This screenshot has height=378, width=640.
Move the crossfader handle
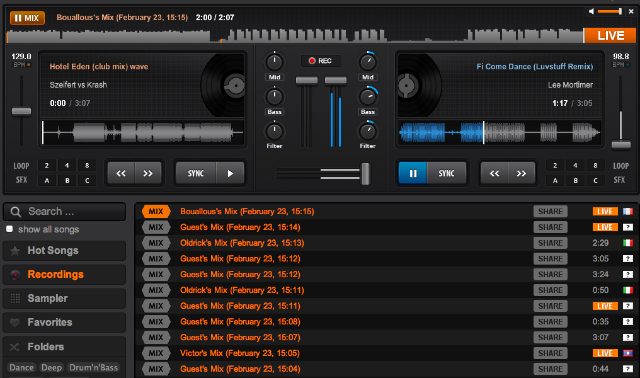365,173
